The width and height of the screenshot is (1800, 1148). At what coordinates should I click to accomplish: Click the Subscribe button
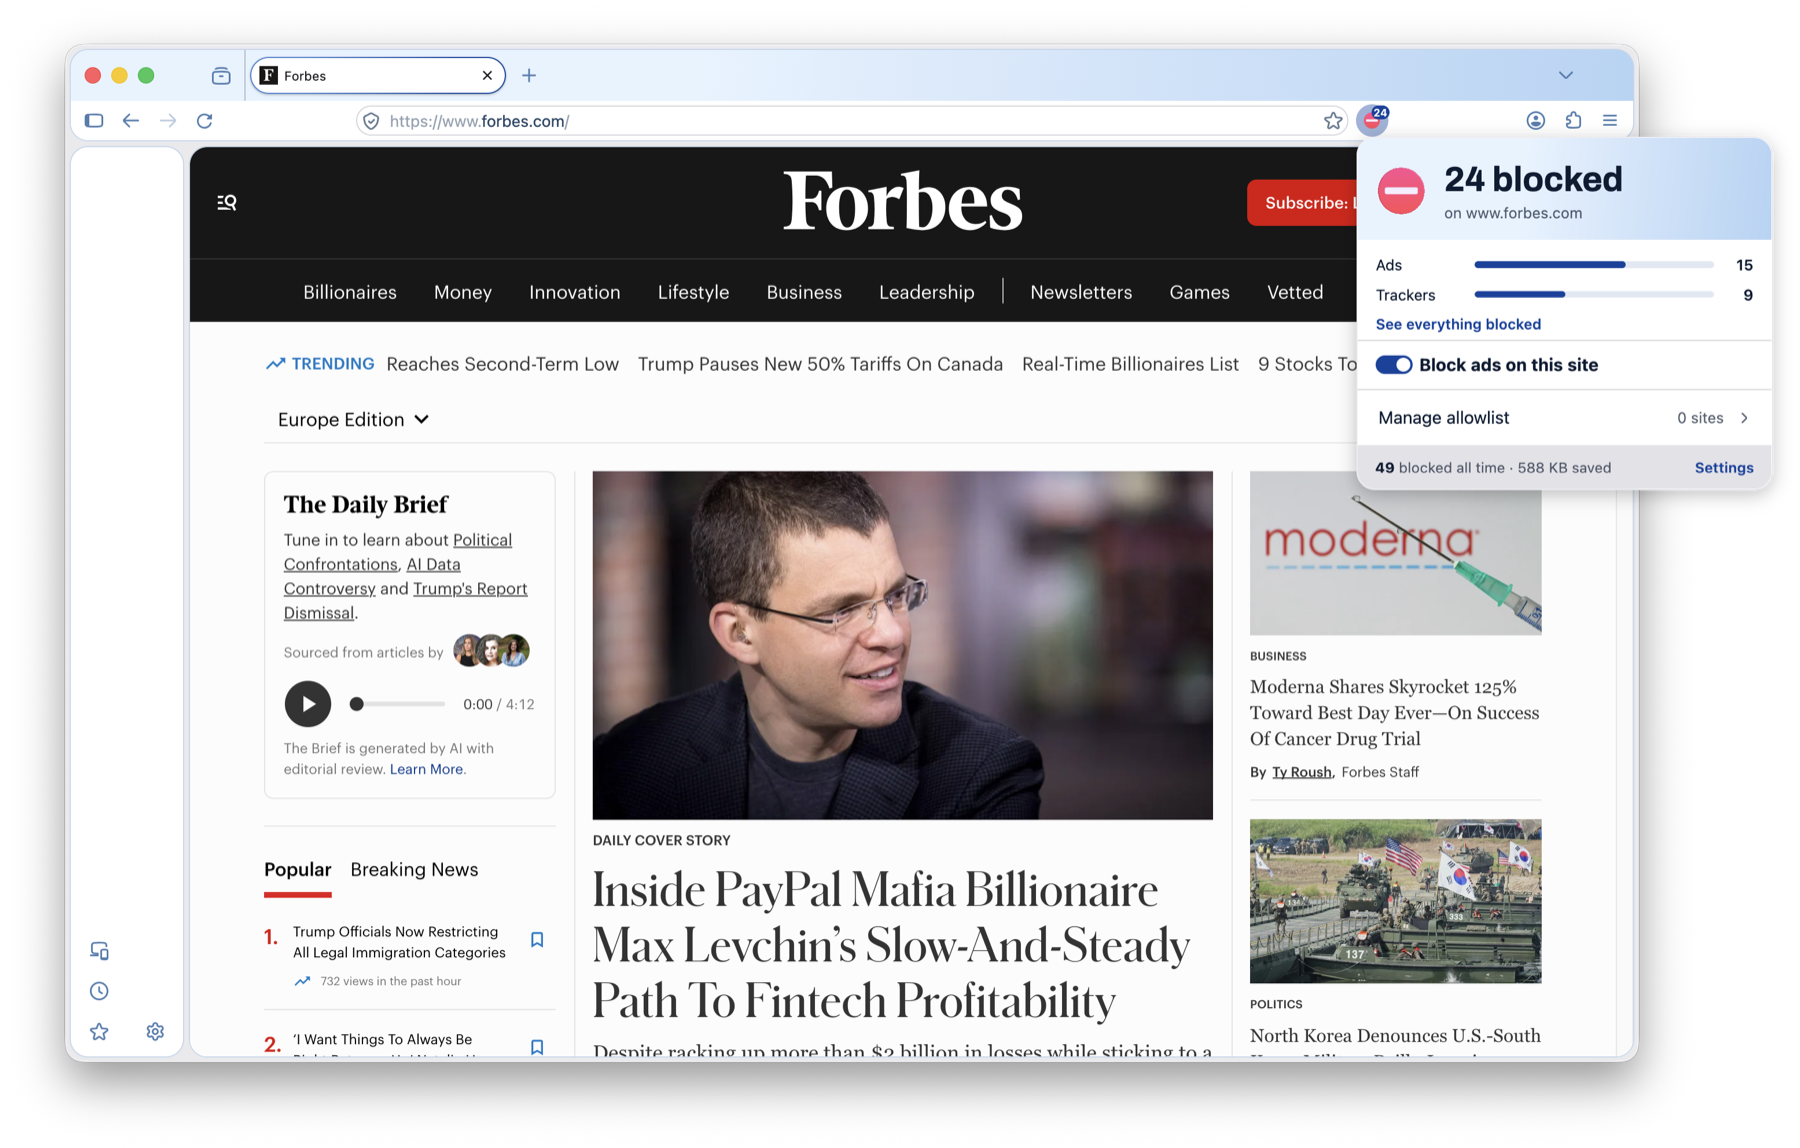point(1302,203)
